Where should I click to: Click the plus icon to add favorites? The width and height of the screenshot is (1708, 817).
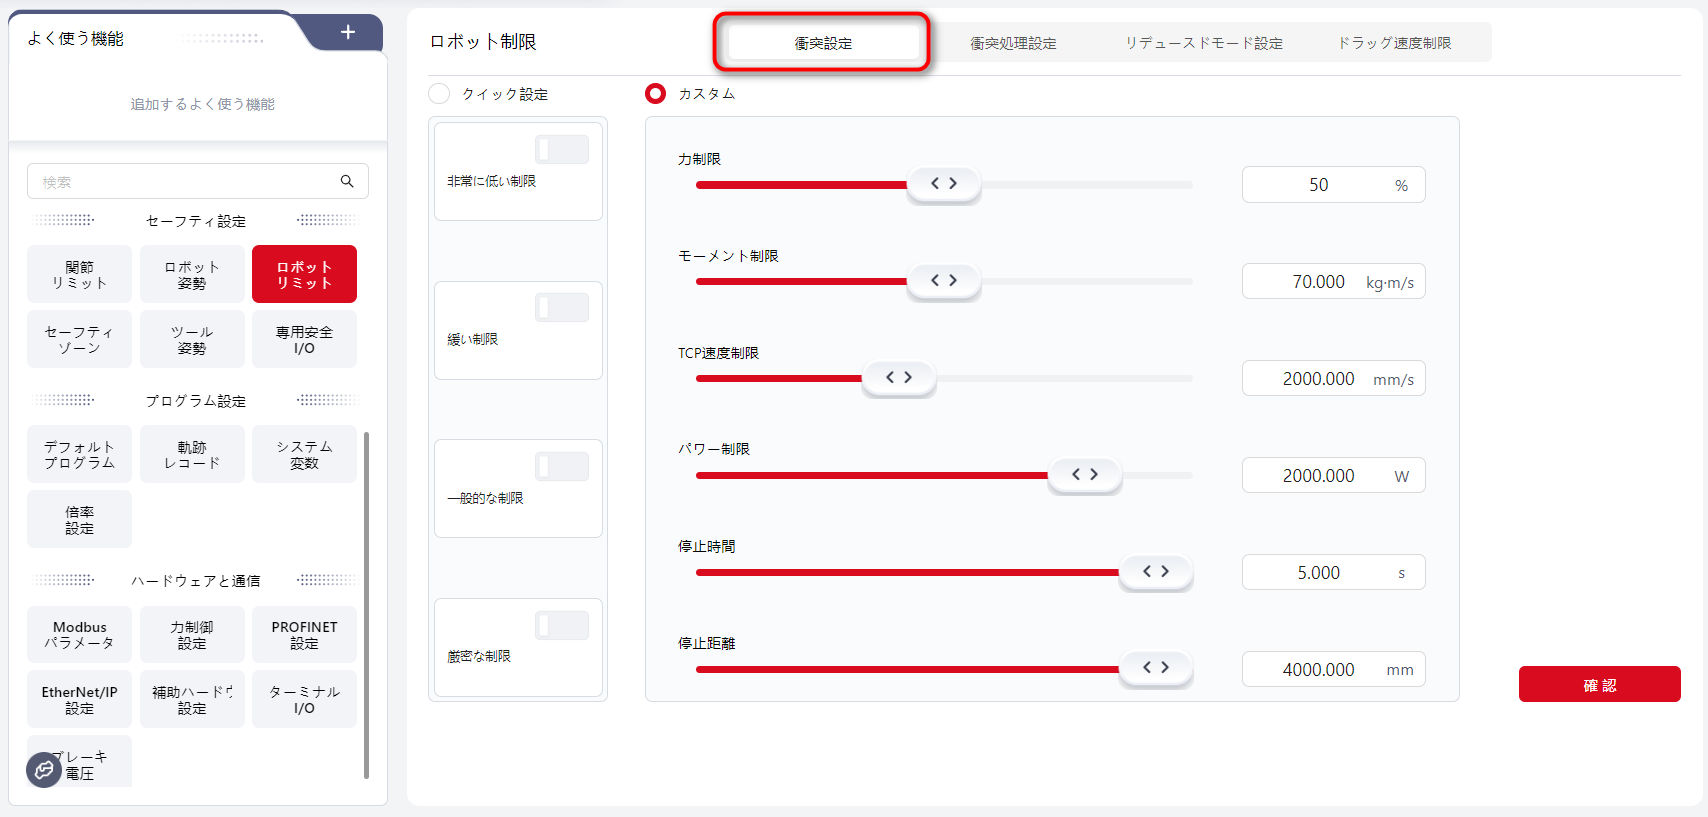click(347, 32)
